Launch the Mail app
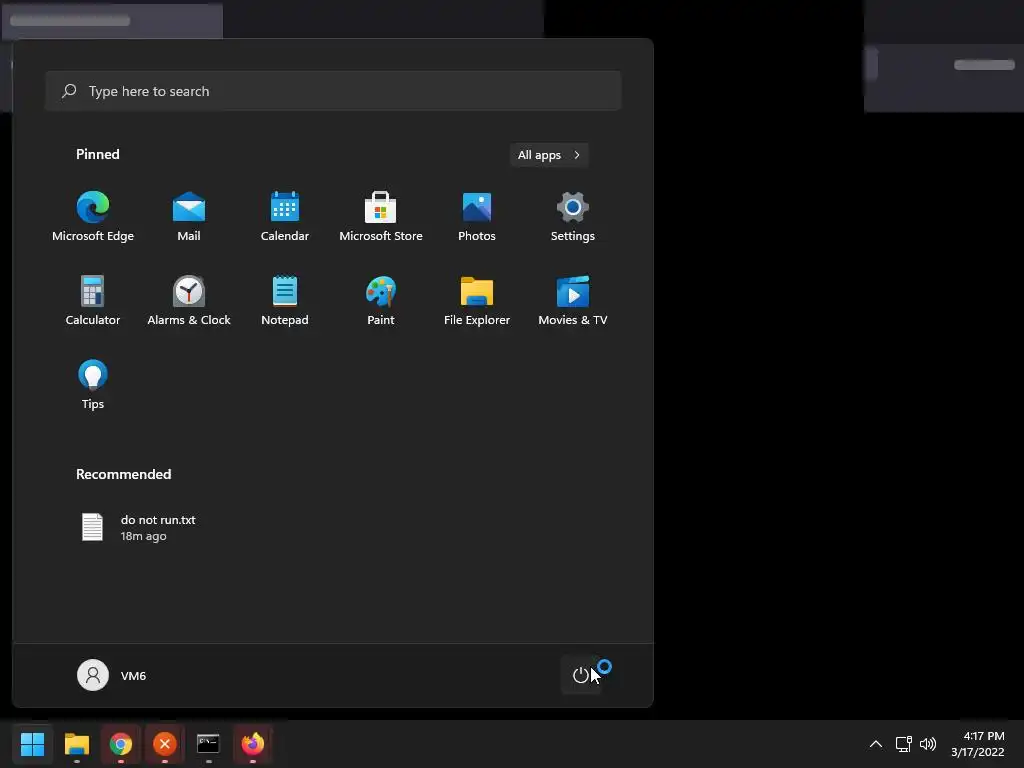Screen dimensions: 1024x768 [189, 217]
